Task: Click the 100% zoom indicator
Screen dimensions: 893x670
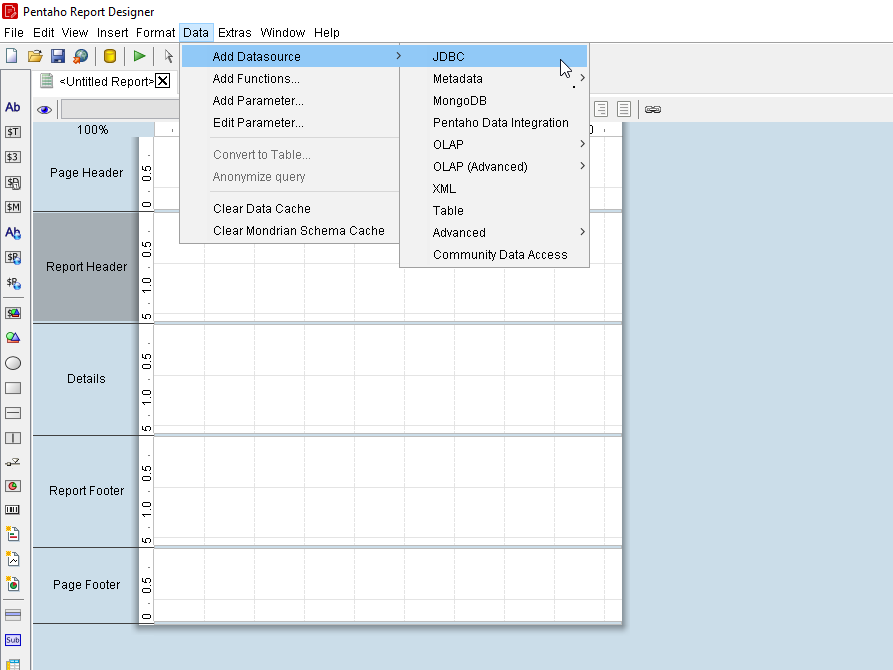Action: click(92, 130)
